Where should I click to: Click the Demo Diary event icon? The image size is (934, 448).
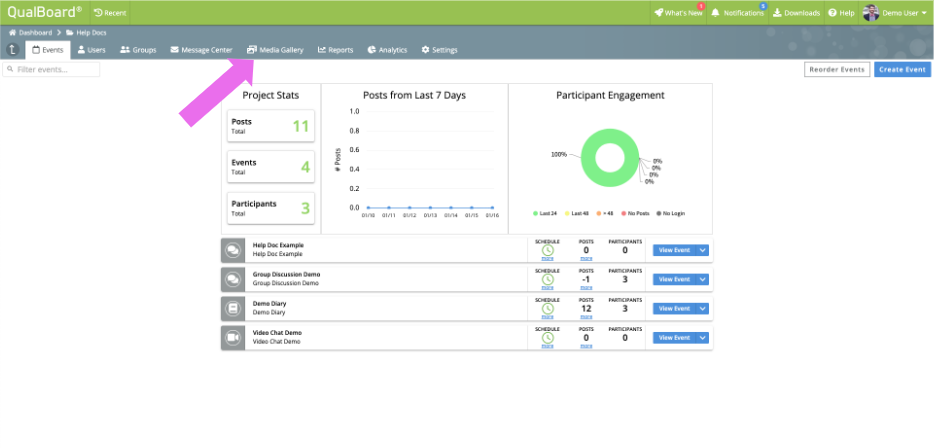[233, 308]
